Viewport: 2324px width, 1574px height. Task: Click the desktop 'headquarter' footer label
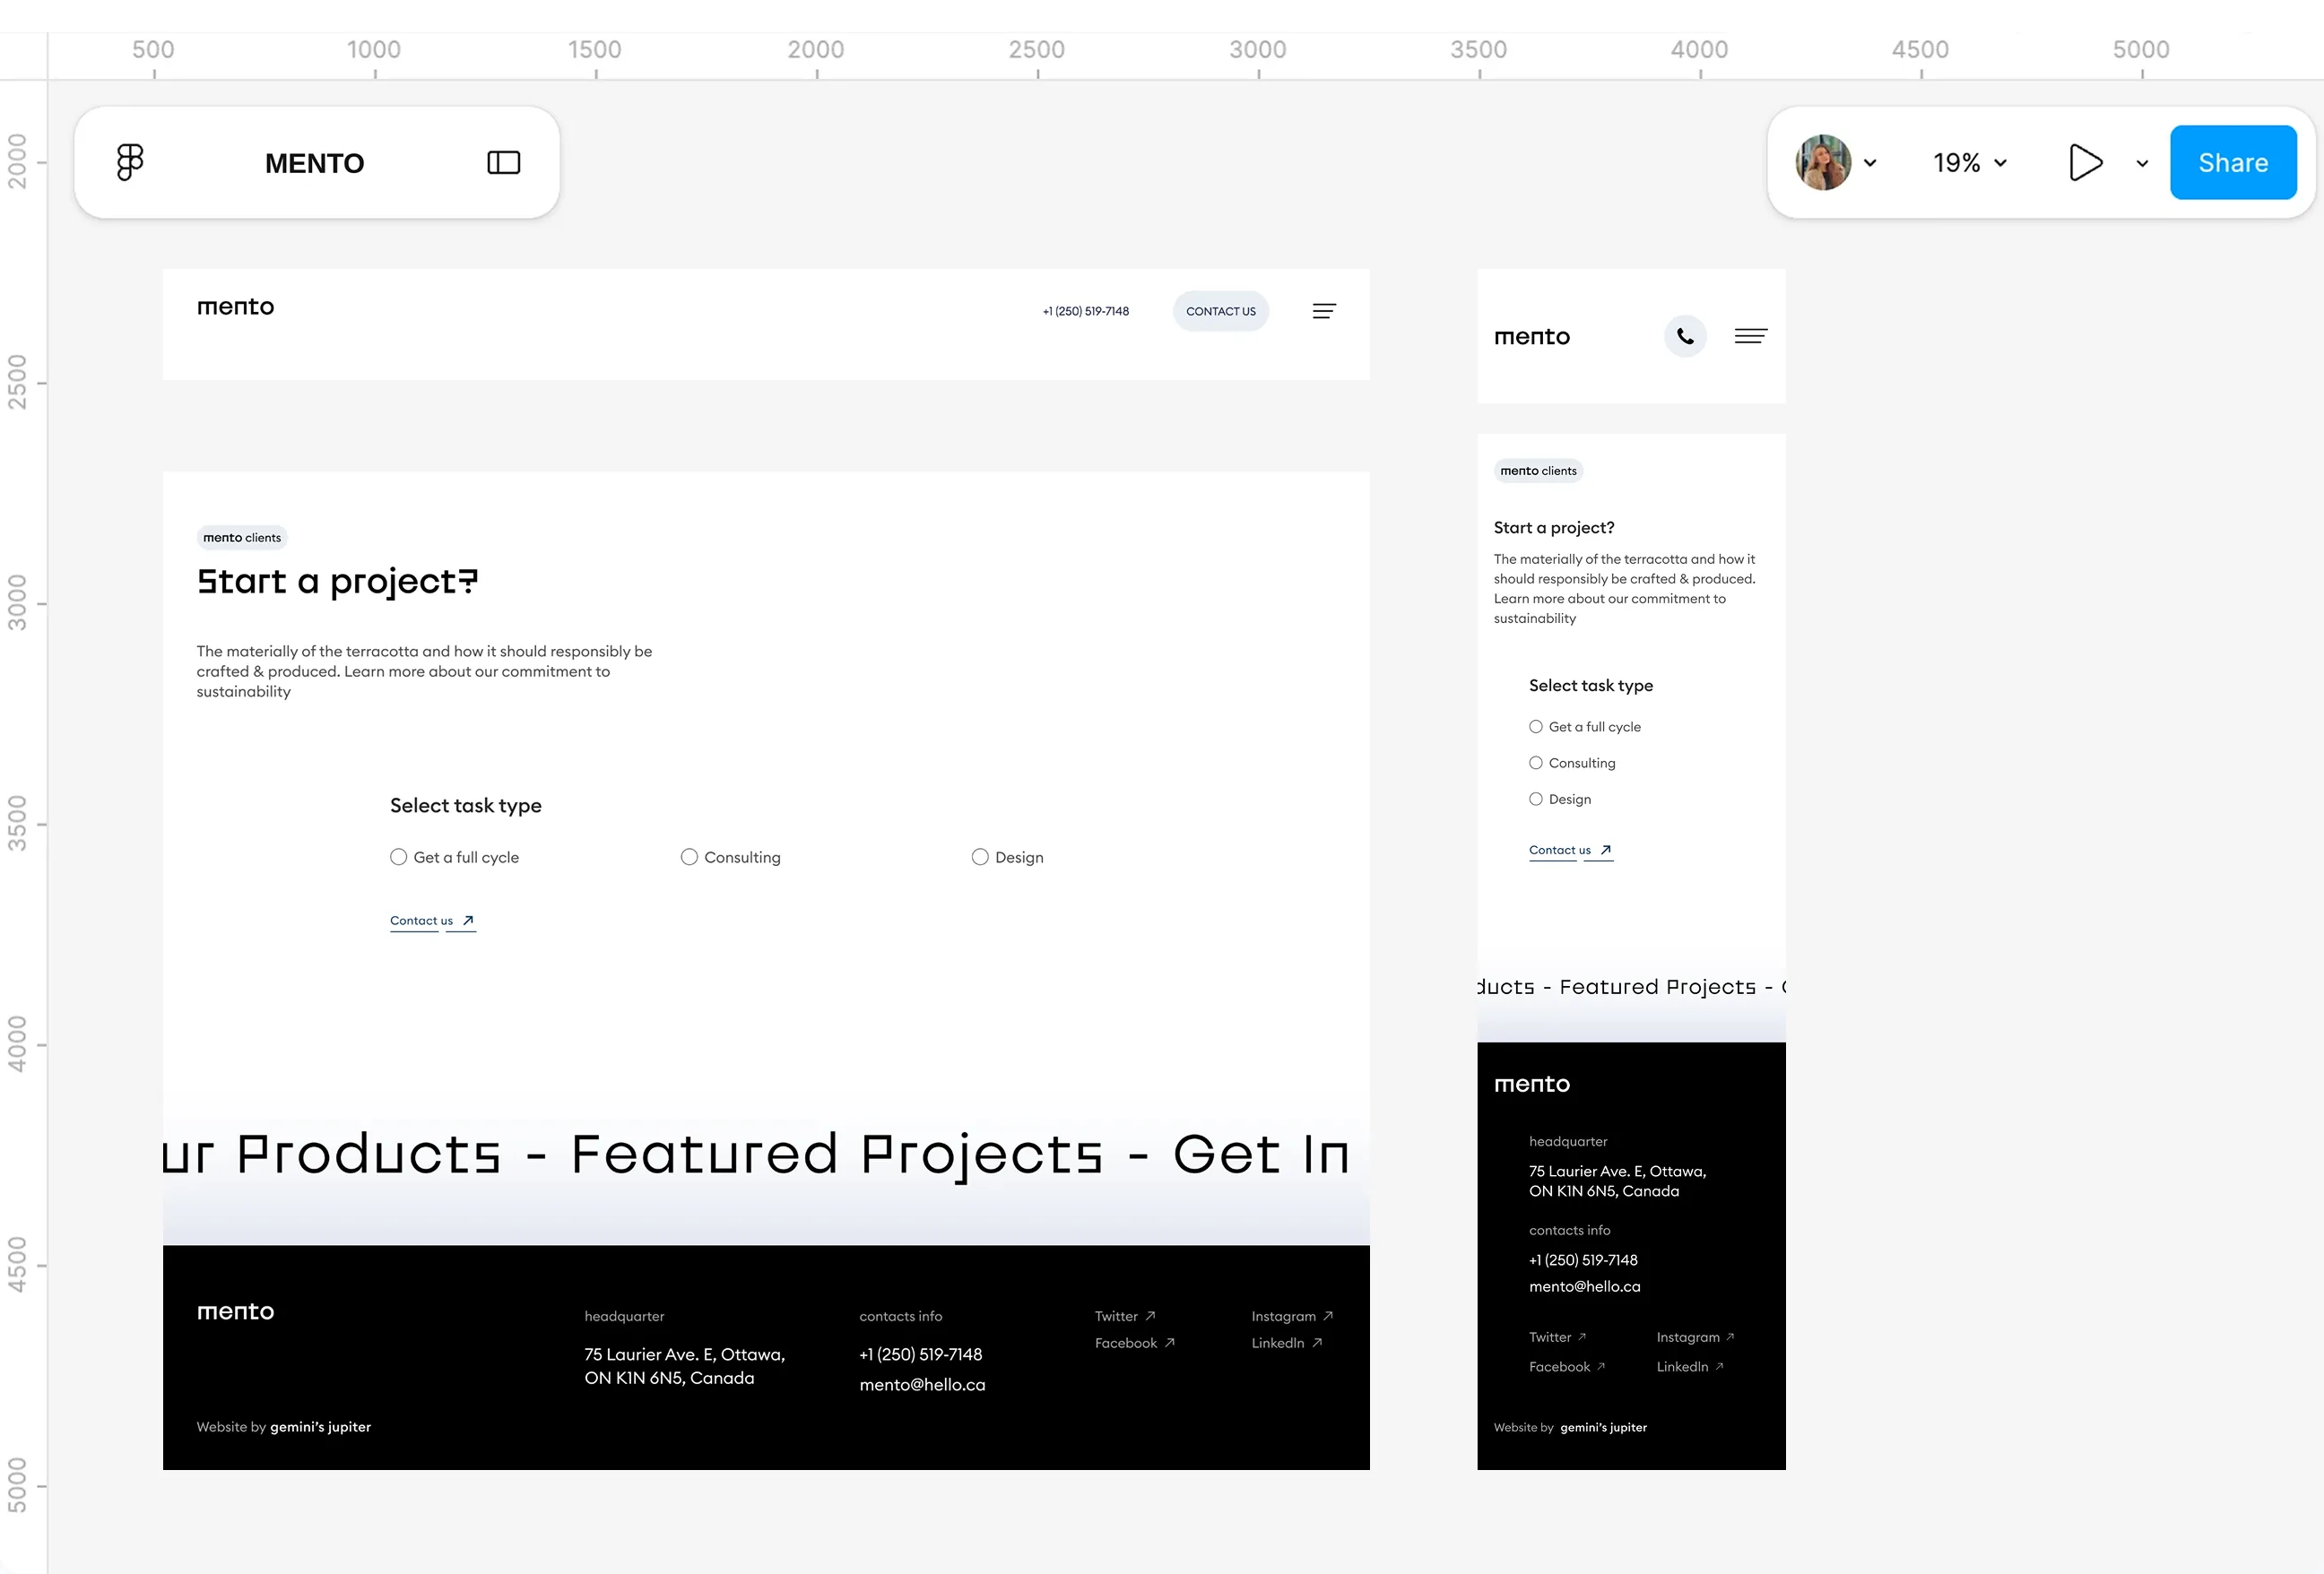point(624,1317)
